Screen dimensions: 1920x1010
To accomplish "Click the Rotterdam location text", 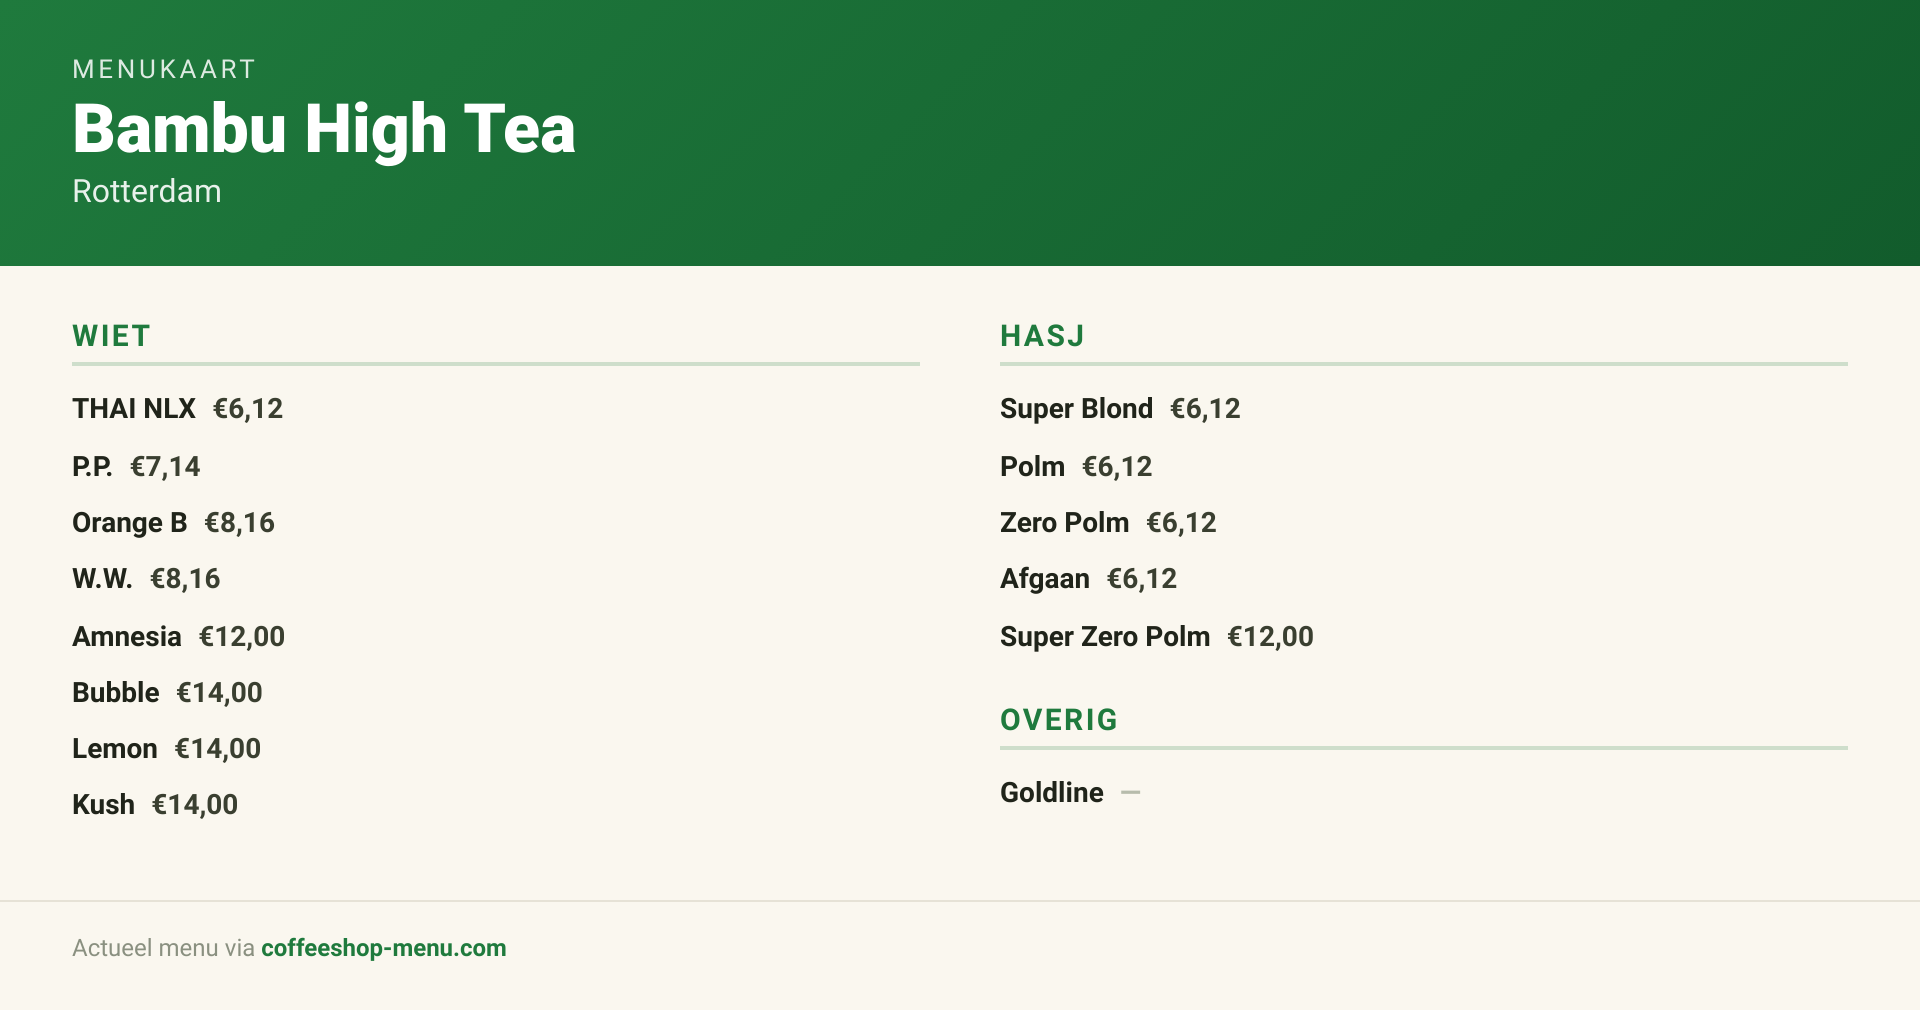I will tap(147, 191).
